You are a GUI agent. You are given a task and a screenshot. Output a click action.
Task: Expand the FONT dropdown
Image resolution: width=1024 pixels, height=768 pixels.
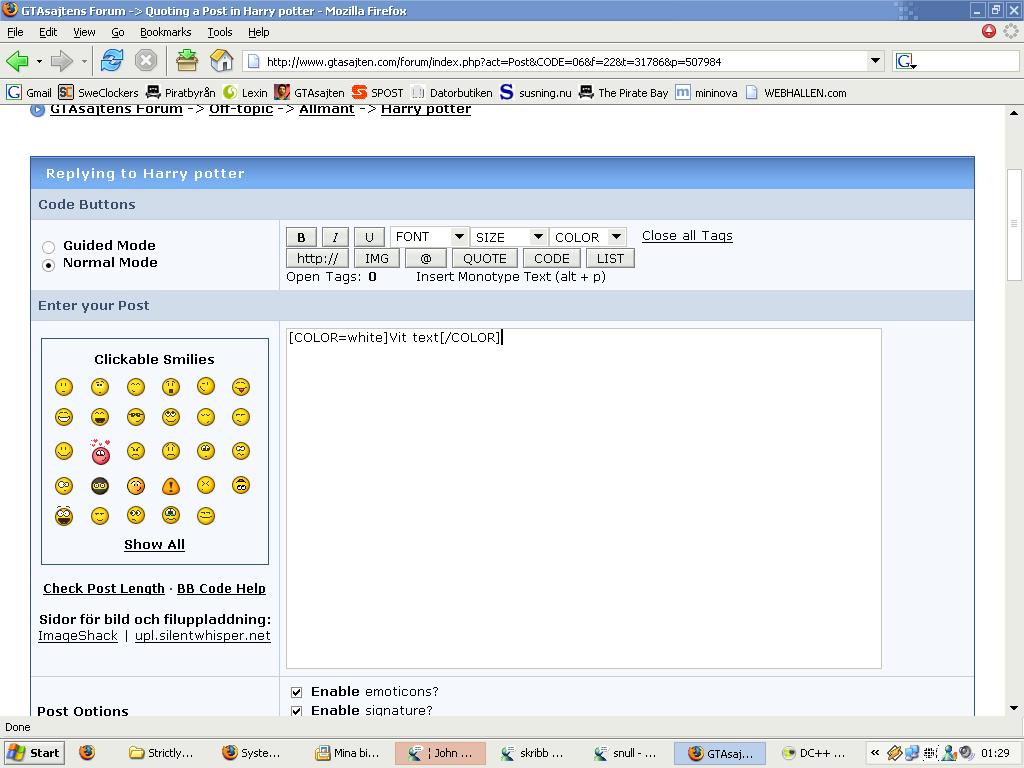point(429,237)
